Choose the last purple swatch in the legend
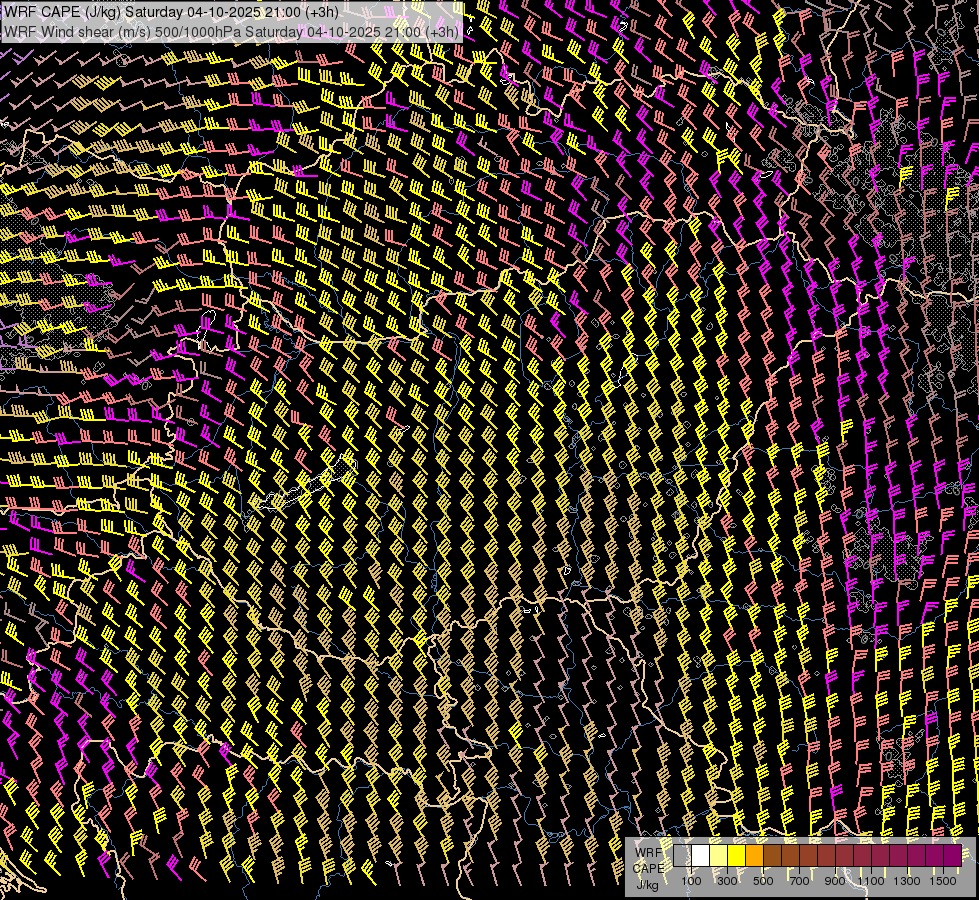The height and width of the screenshot is (900, 979). tap(952, 856)
